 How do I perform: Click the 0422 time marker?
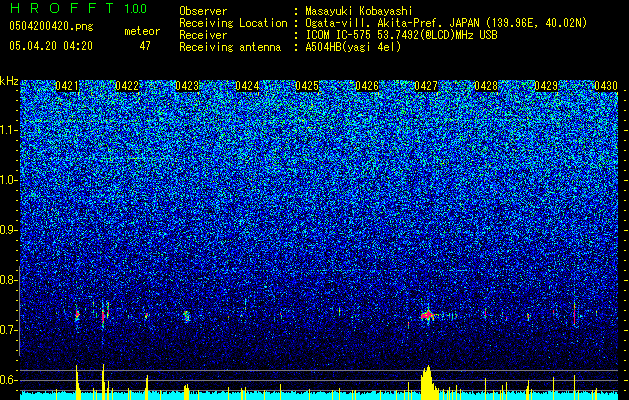click(x=127, y=86)
